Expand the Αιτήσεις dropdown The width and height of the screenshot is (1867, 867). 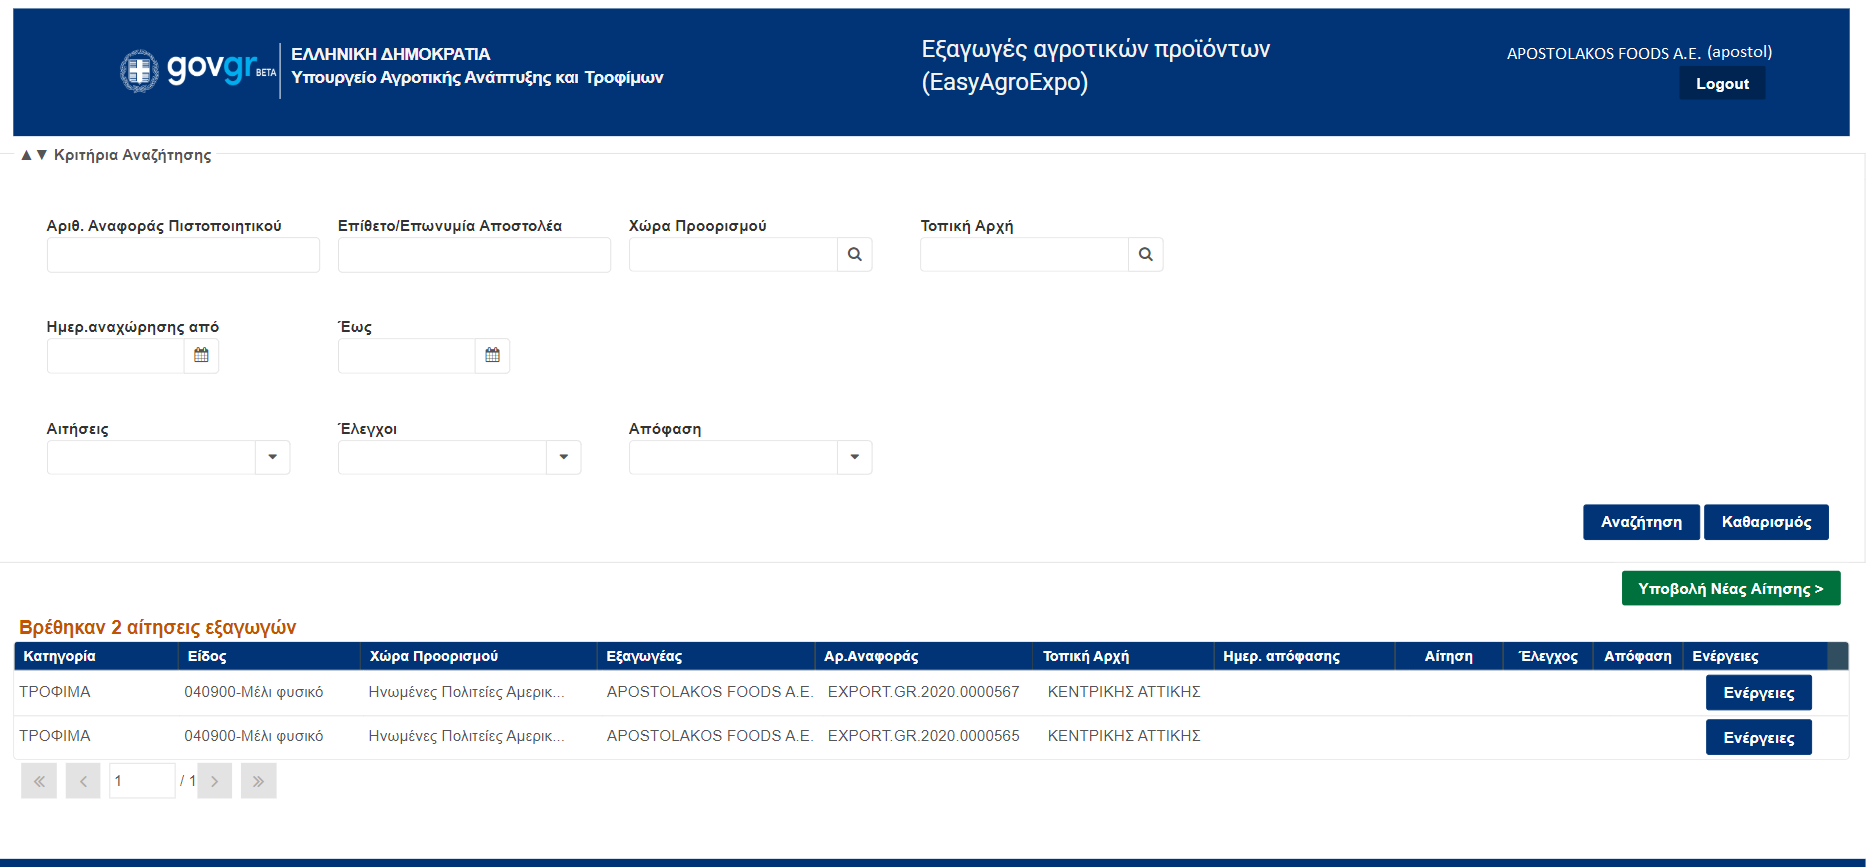[272, 457]
